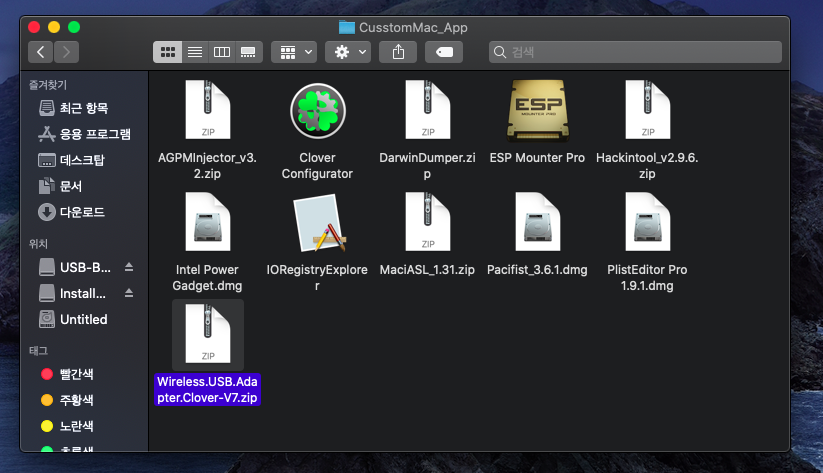Image resolution: width=823 pixels, height=473 pixels.
Task: Select the ESP Mounter Pro app icon
Action: point(537,111)
